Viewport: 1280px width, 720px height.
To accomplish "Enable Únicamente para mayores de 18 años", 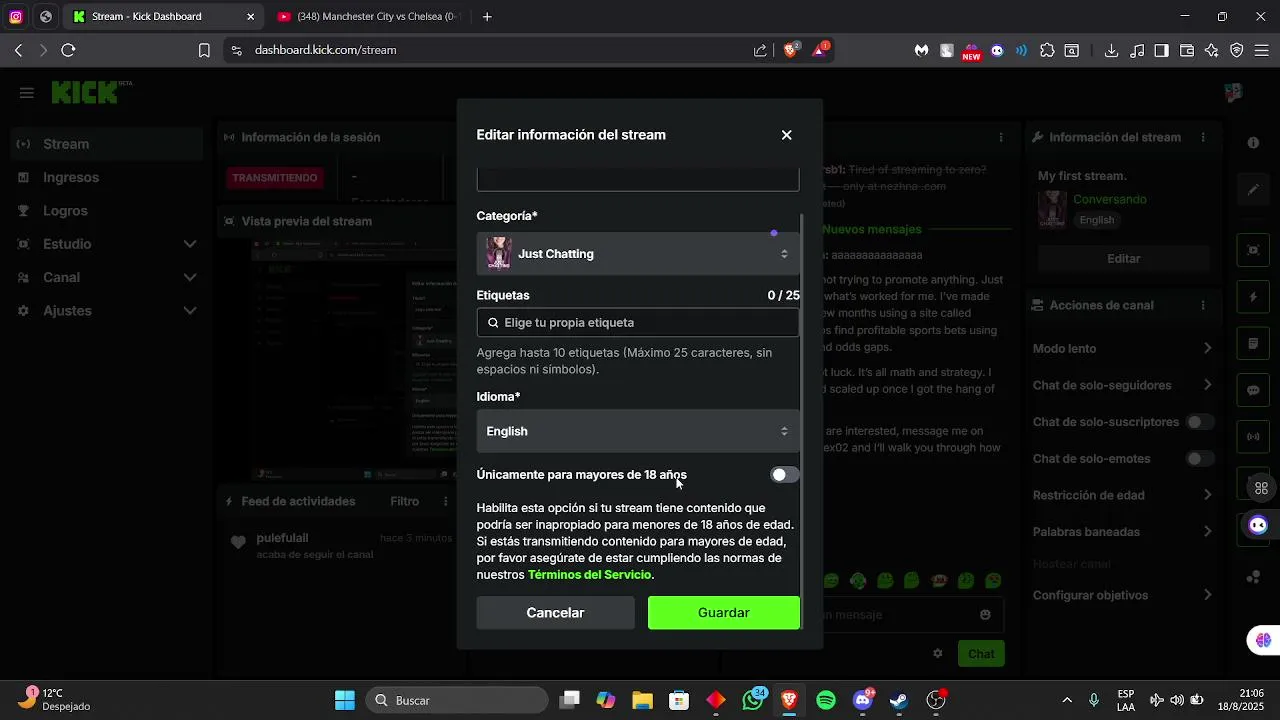I will pyautogui.click(x=785, y=475).
